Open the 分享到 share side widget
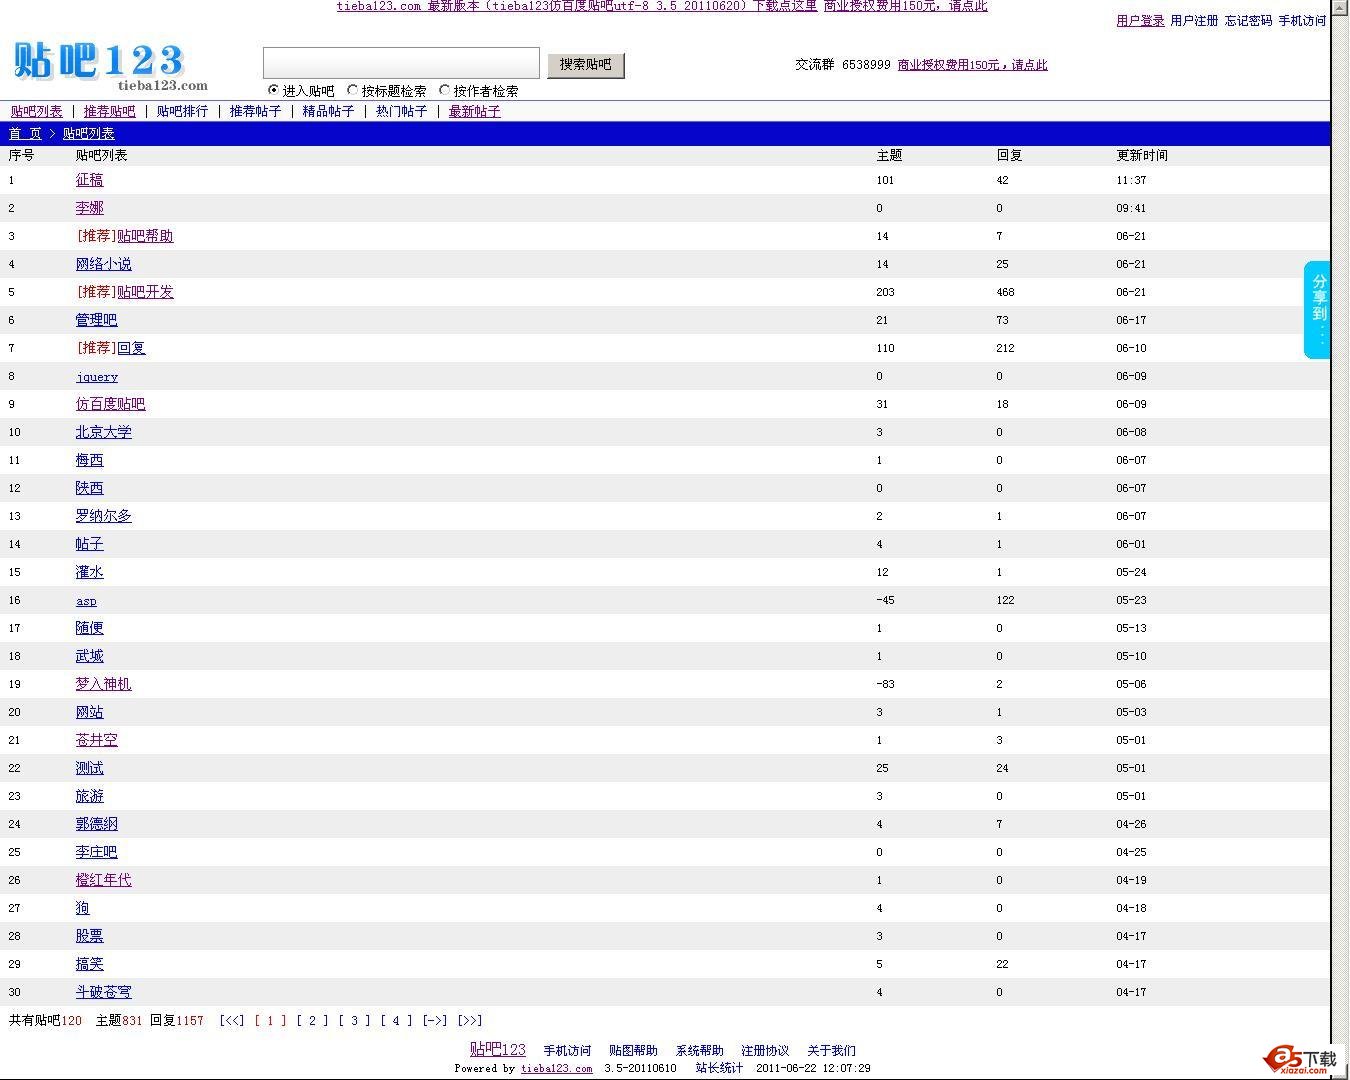This screenshot has height=1080, width=1350. pos(1318,309)
